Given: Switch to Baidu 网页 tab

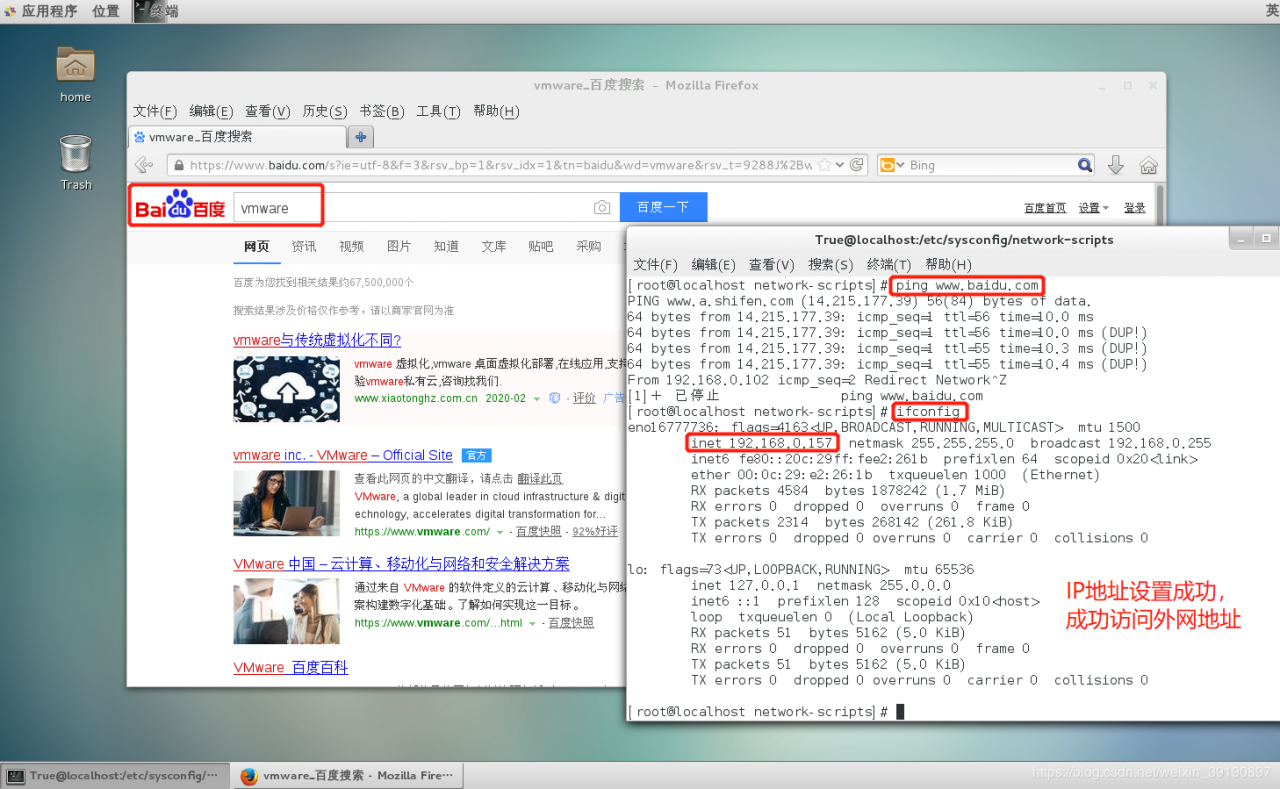Looking at the screenshot, I should pos(257,246).
